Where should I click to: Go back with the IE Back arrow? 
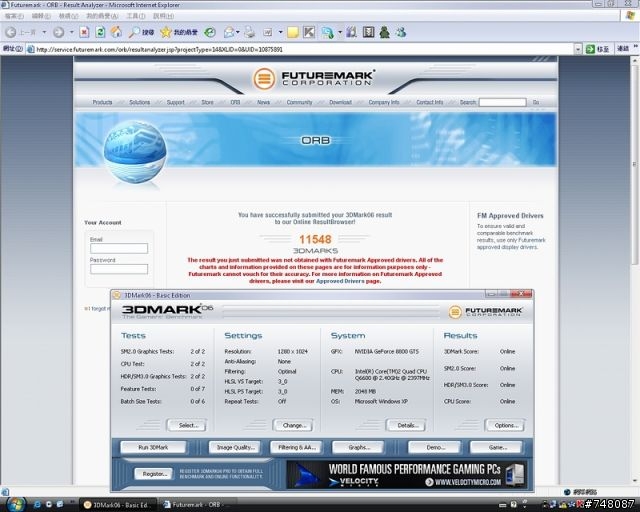click(x=11, y=32)
